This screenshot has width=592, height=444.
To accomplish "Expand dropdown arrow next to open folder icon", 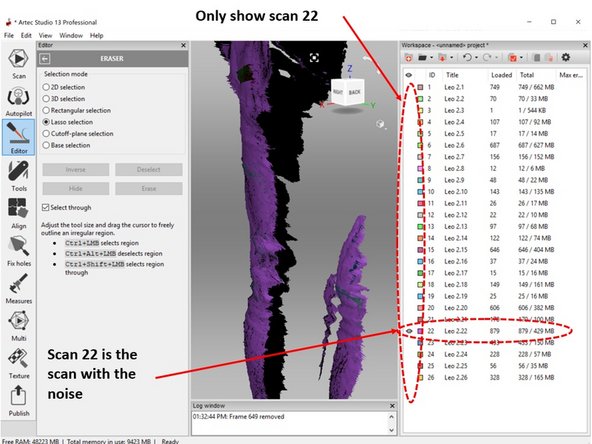I will pyautogui.click(x=432, y=58).
